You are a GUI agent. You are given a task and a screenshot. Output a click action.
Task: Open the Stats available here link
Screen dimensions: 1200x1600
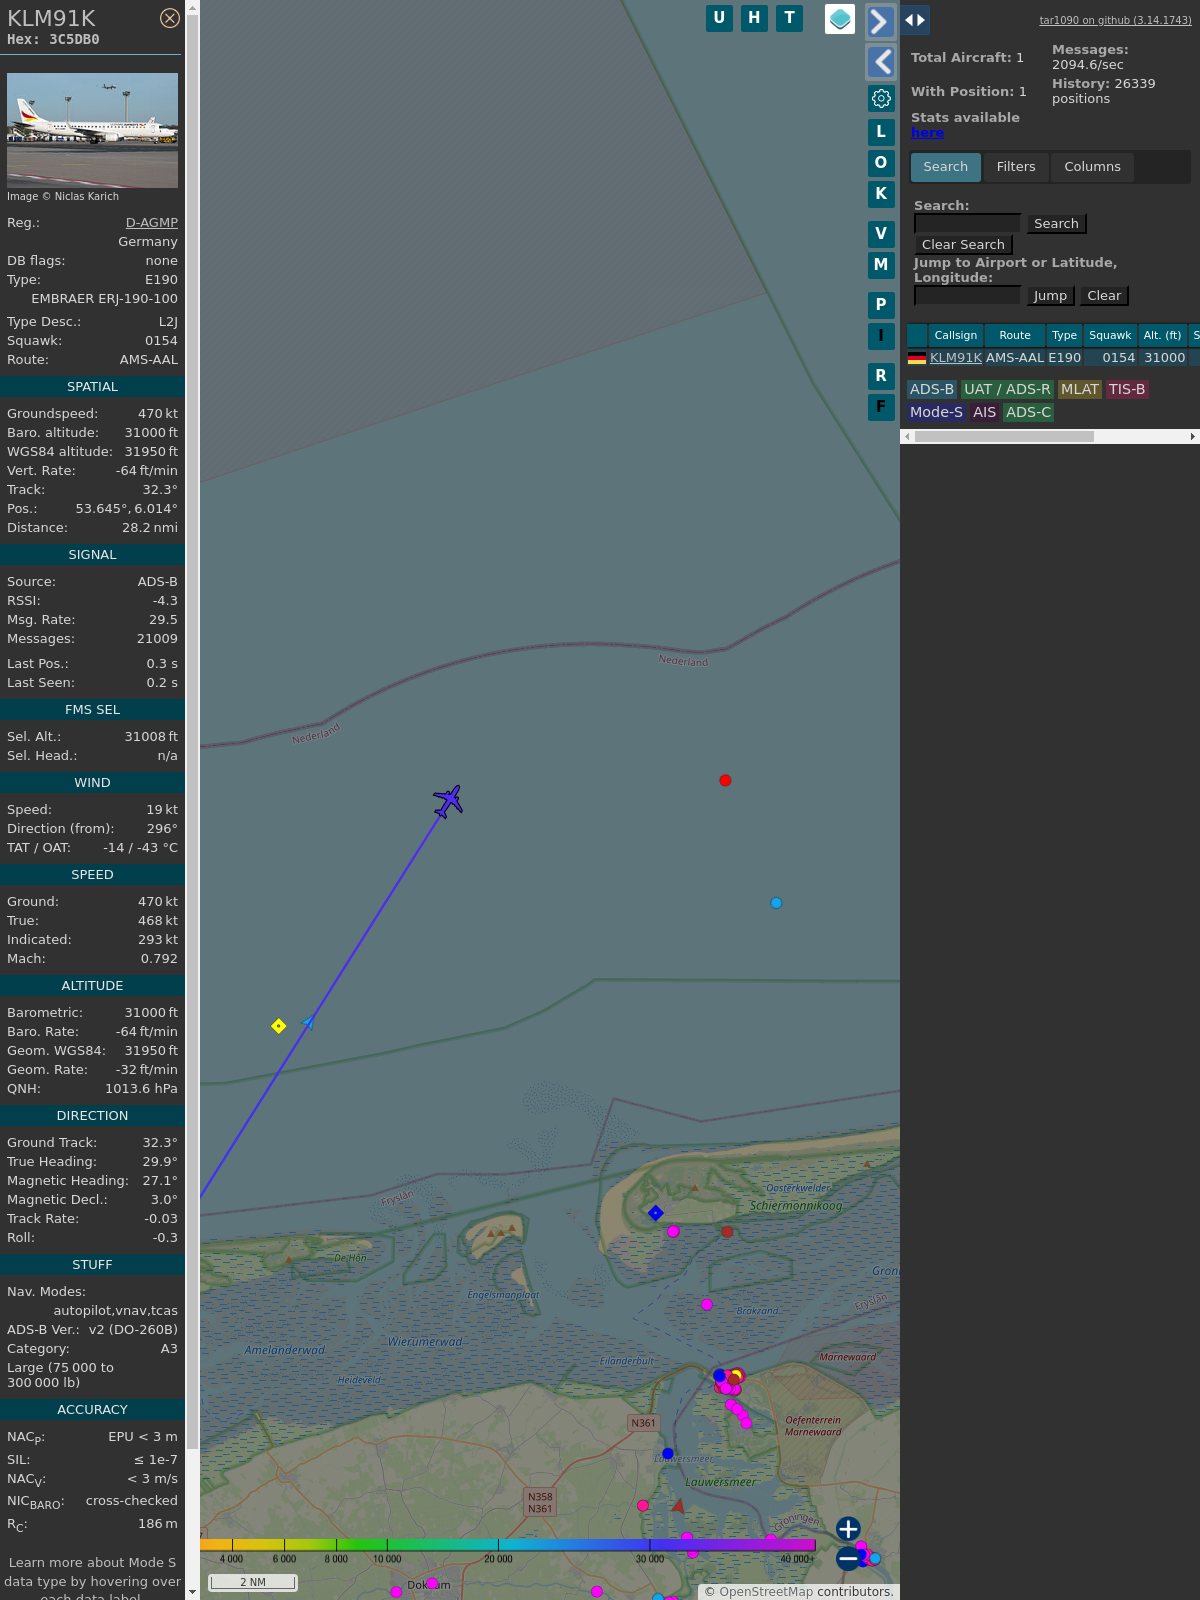[927, 133]
